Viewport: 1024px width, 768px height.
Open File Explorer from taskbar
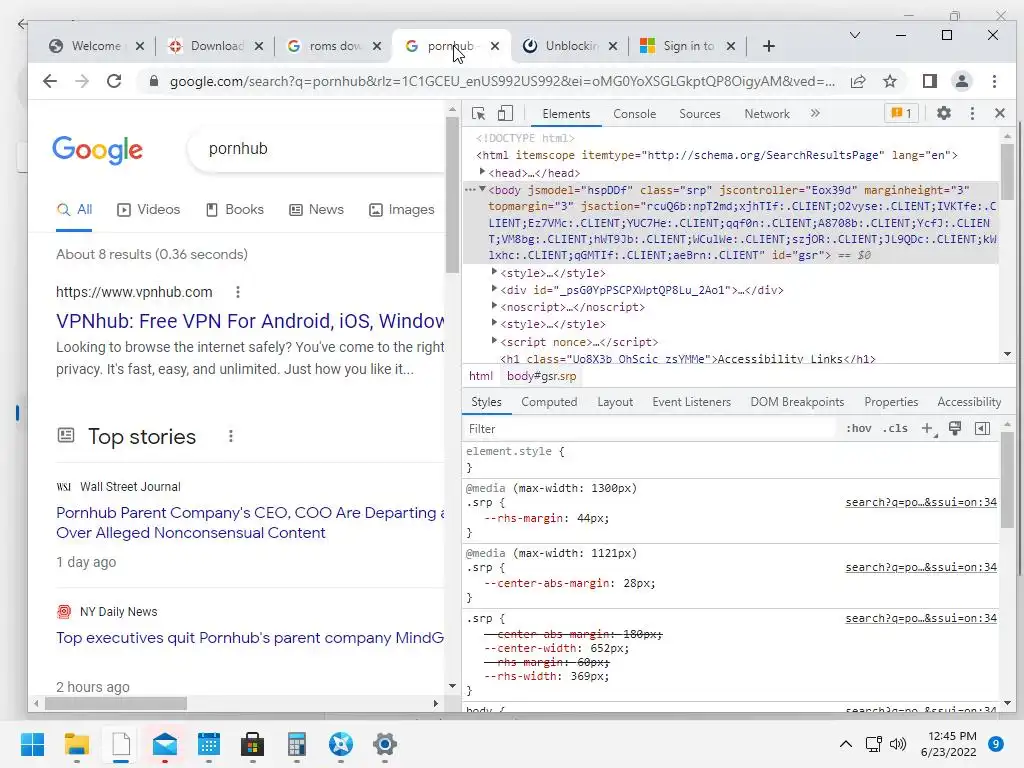(x=76, y=744)
